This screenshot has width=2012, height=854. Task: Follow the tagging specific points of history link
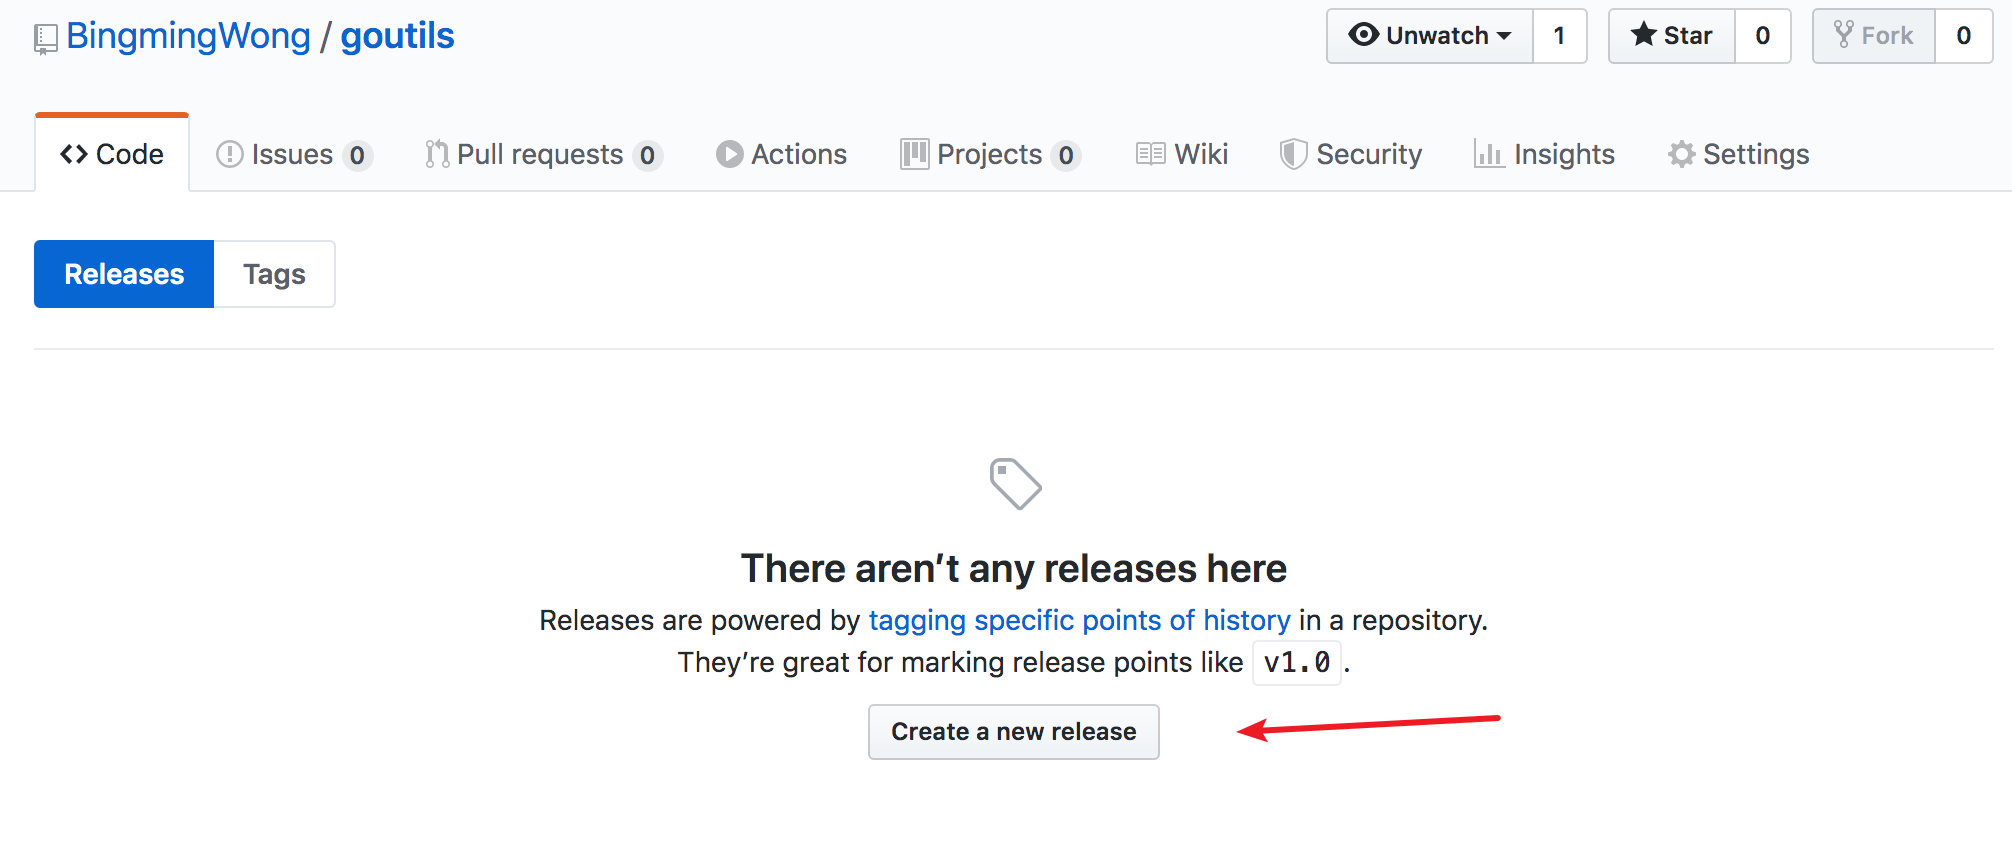[x=1080, y=620]
